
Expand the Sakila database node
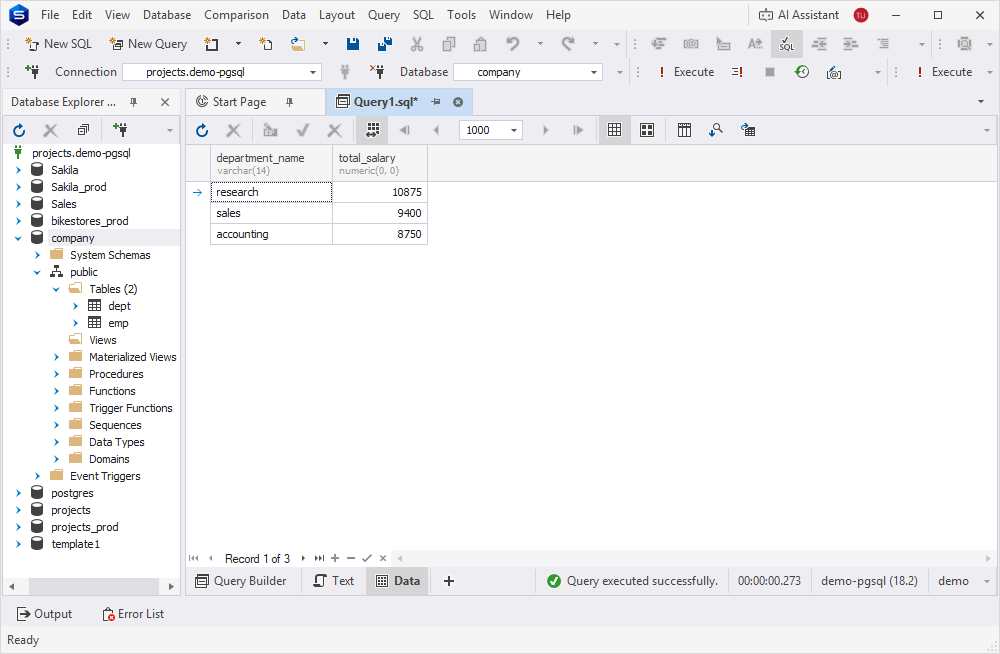pyautogui.click(x=18, y=170)
